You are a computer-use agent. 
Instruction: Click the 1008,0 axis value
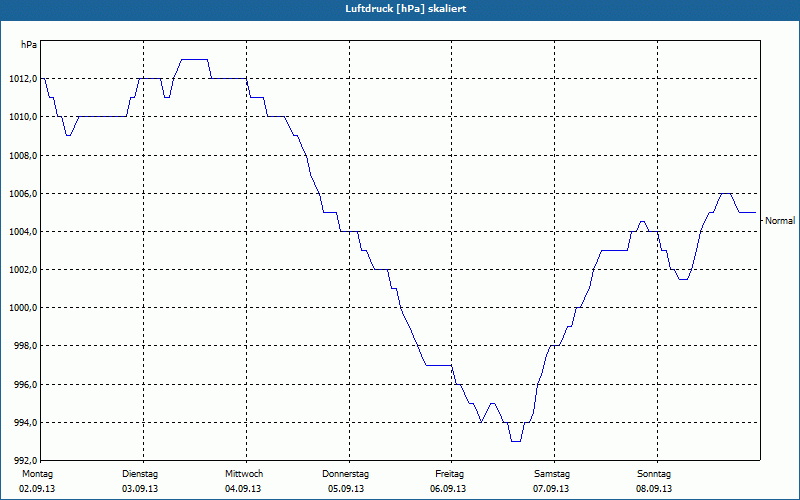[23, 155]
